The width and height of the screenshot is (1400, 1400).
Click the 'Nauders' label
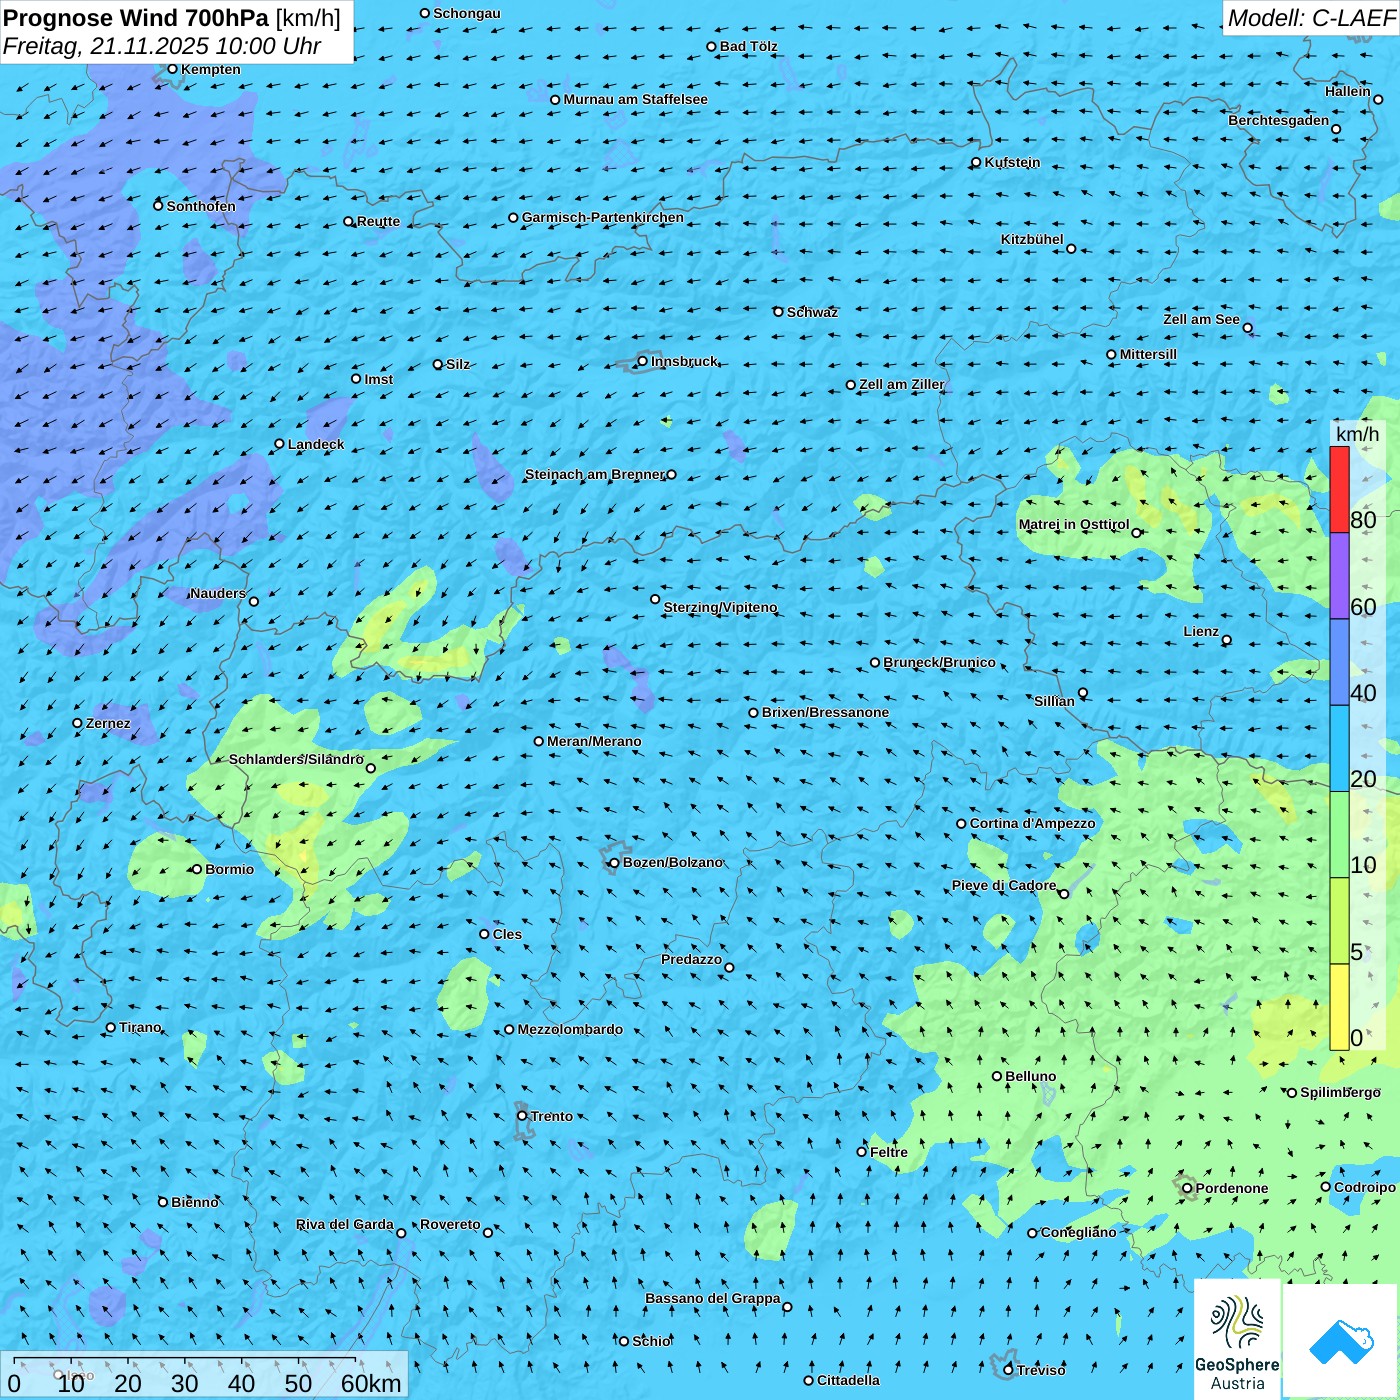(x=217, y=593)
